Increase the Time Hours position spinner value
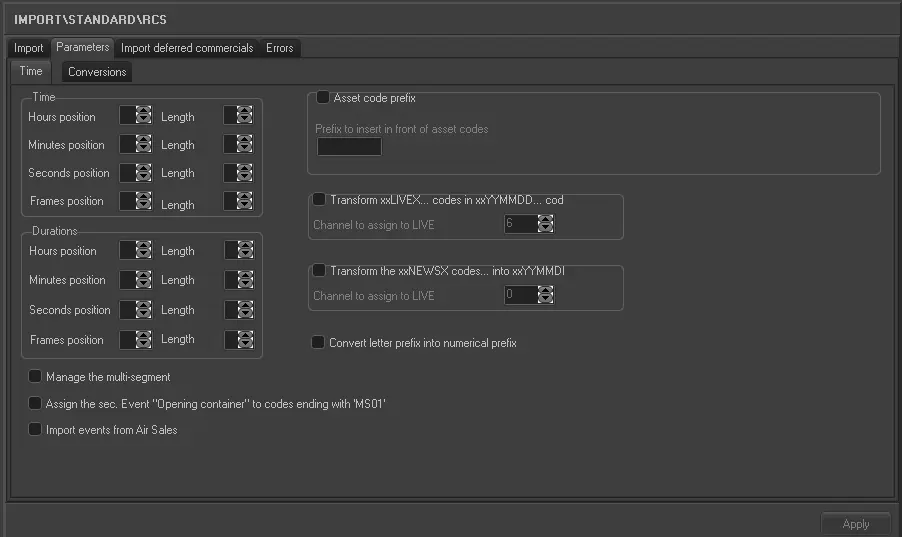The image size is (902, 537). [143, 111]
